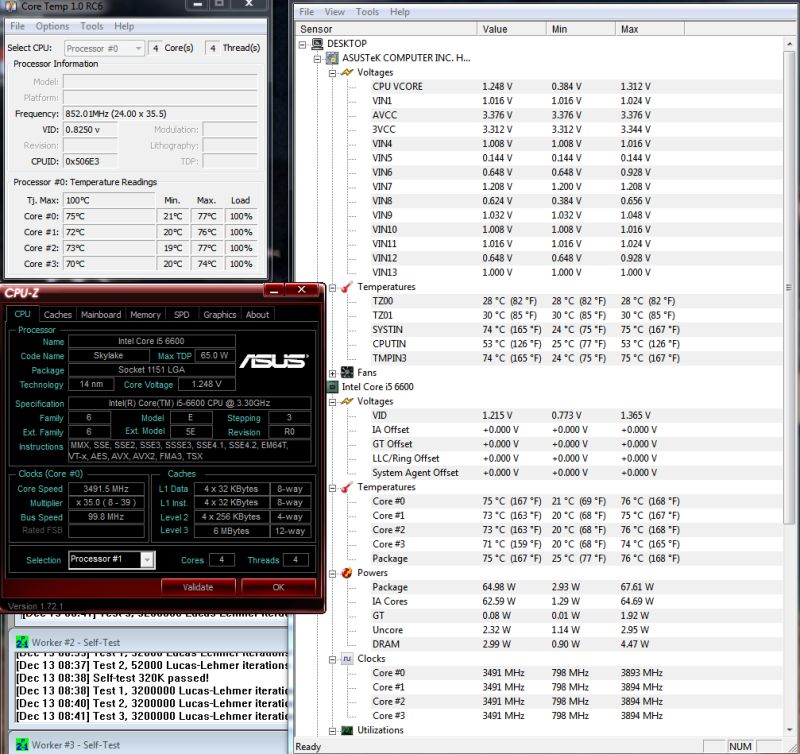Click the Core Temp title bar app icon

coord(10,6)
